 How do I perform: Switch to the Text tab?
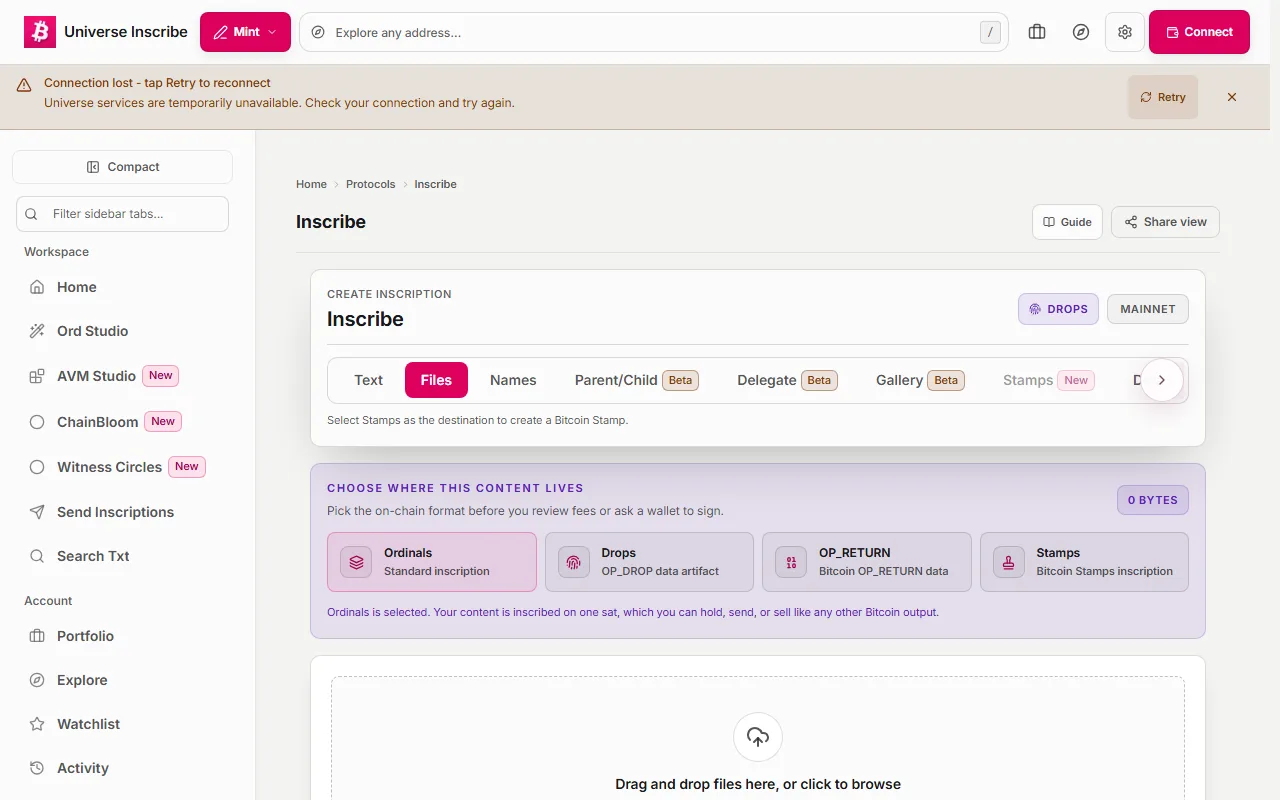click(x=368, y=380)
